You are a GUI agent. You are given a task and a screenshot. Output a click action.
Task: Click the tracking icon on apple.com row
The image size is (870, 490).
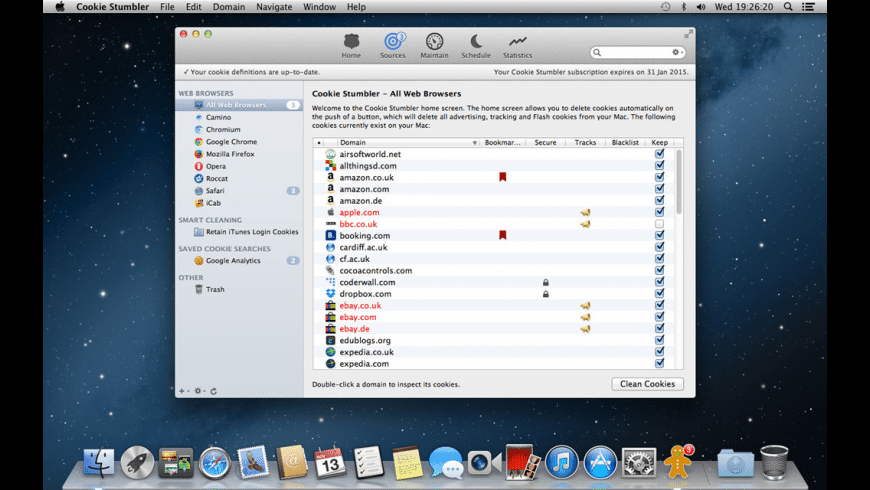585,213
